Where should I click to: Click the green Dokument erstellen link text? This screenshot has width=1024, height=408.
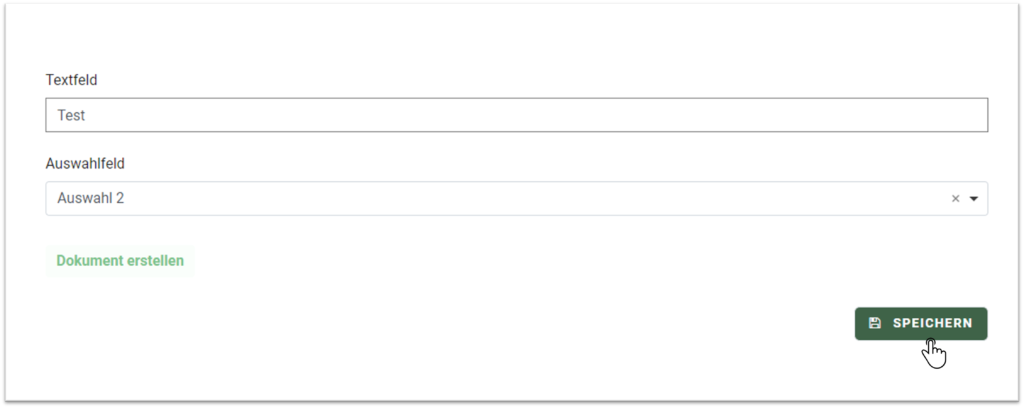point(120,260)
